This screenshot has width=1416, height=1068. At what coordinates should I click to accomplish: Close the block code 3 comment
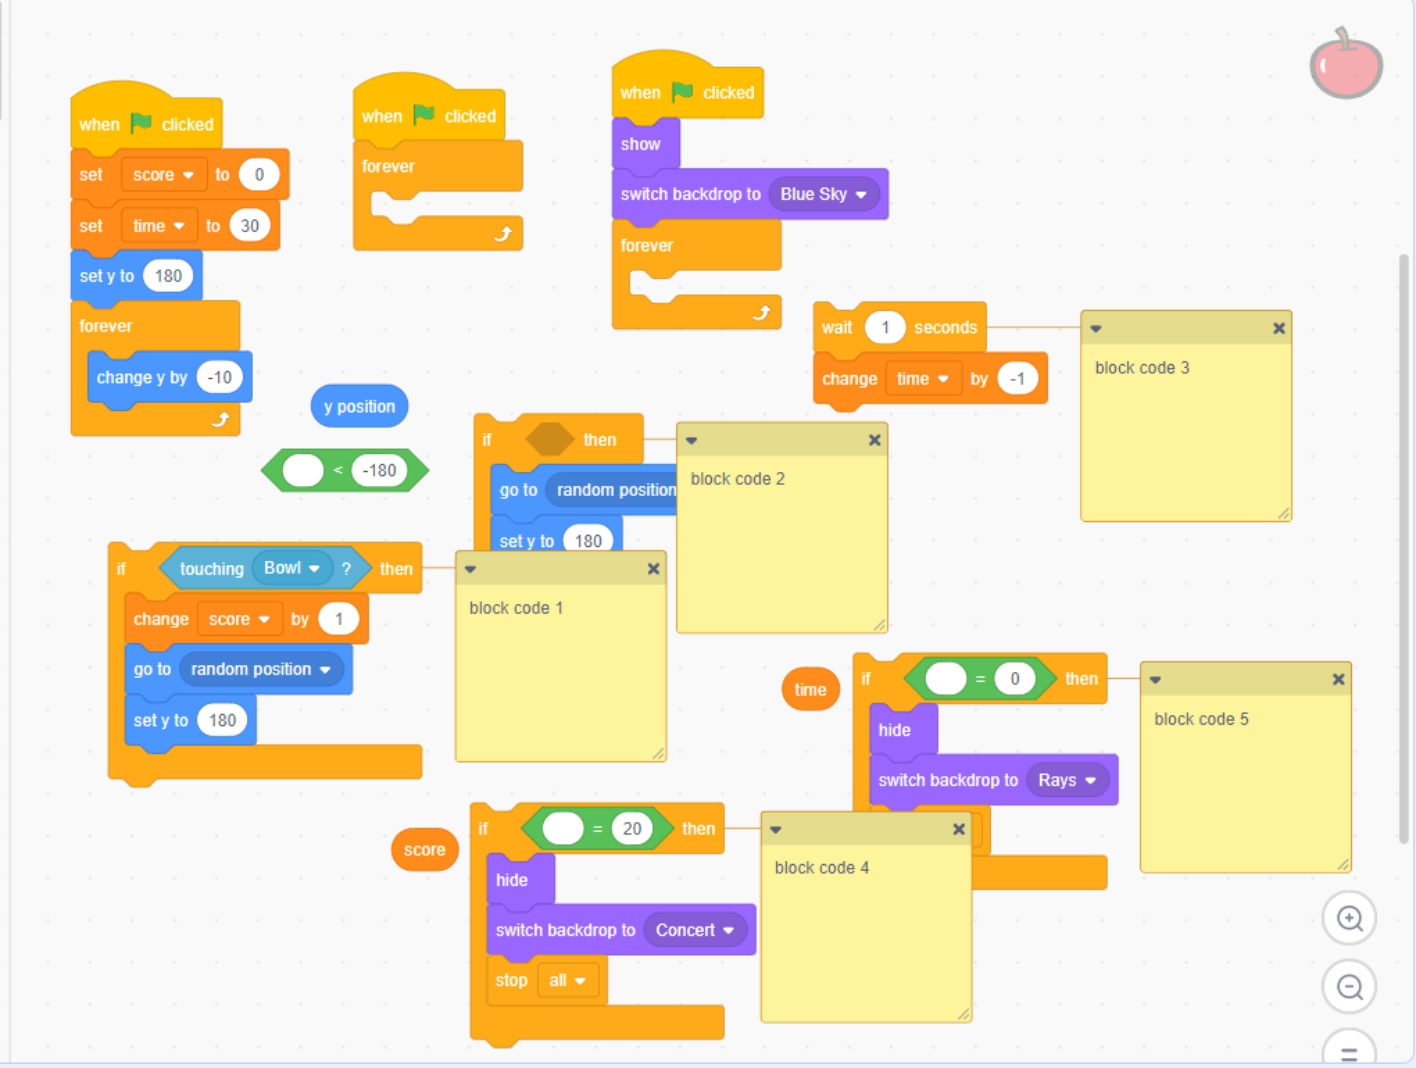(x=1278, y=328)
